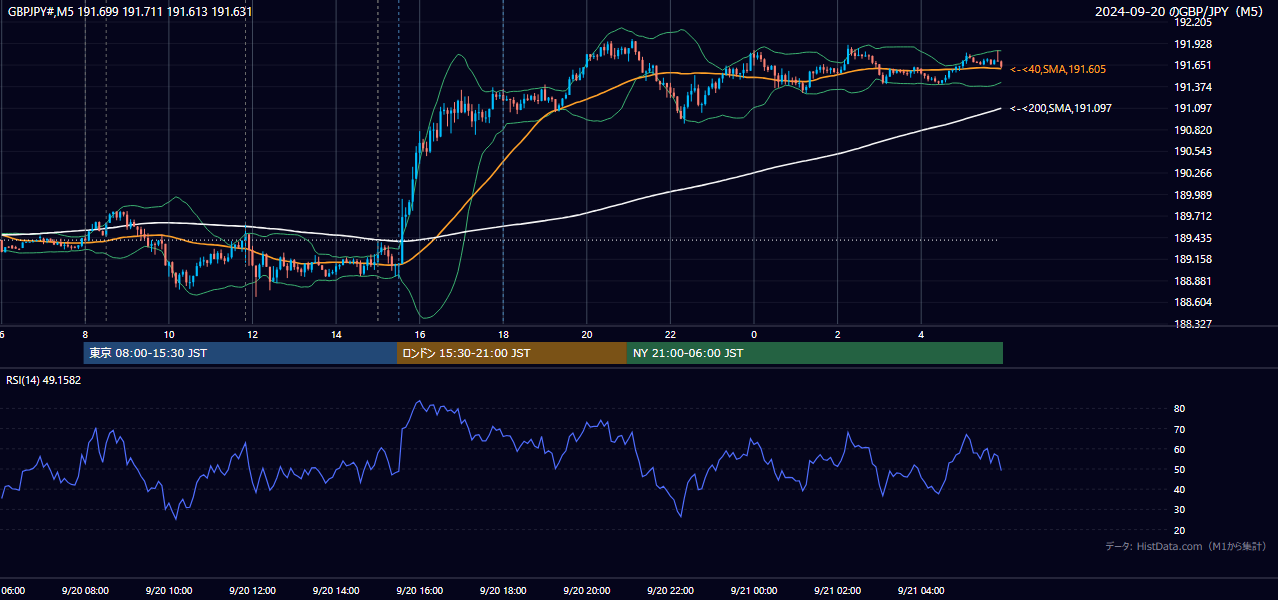This screenshot has width=1278, height=600.
Task: Click hour tick 2 under price chart
Action: (x=838, y=335)
